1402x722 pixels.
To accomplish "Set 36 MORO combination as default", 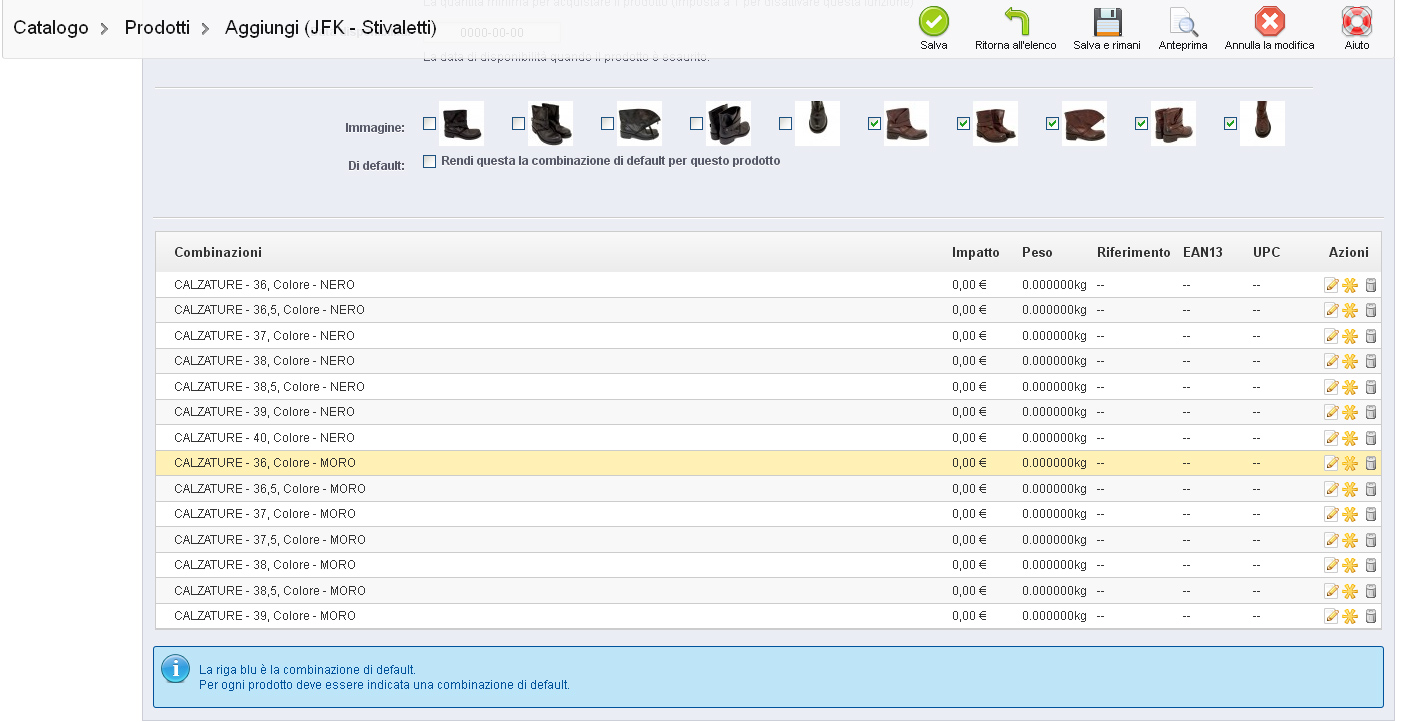I will point(1350,463).
